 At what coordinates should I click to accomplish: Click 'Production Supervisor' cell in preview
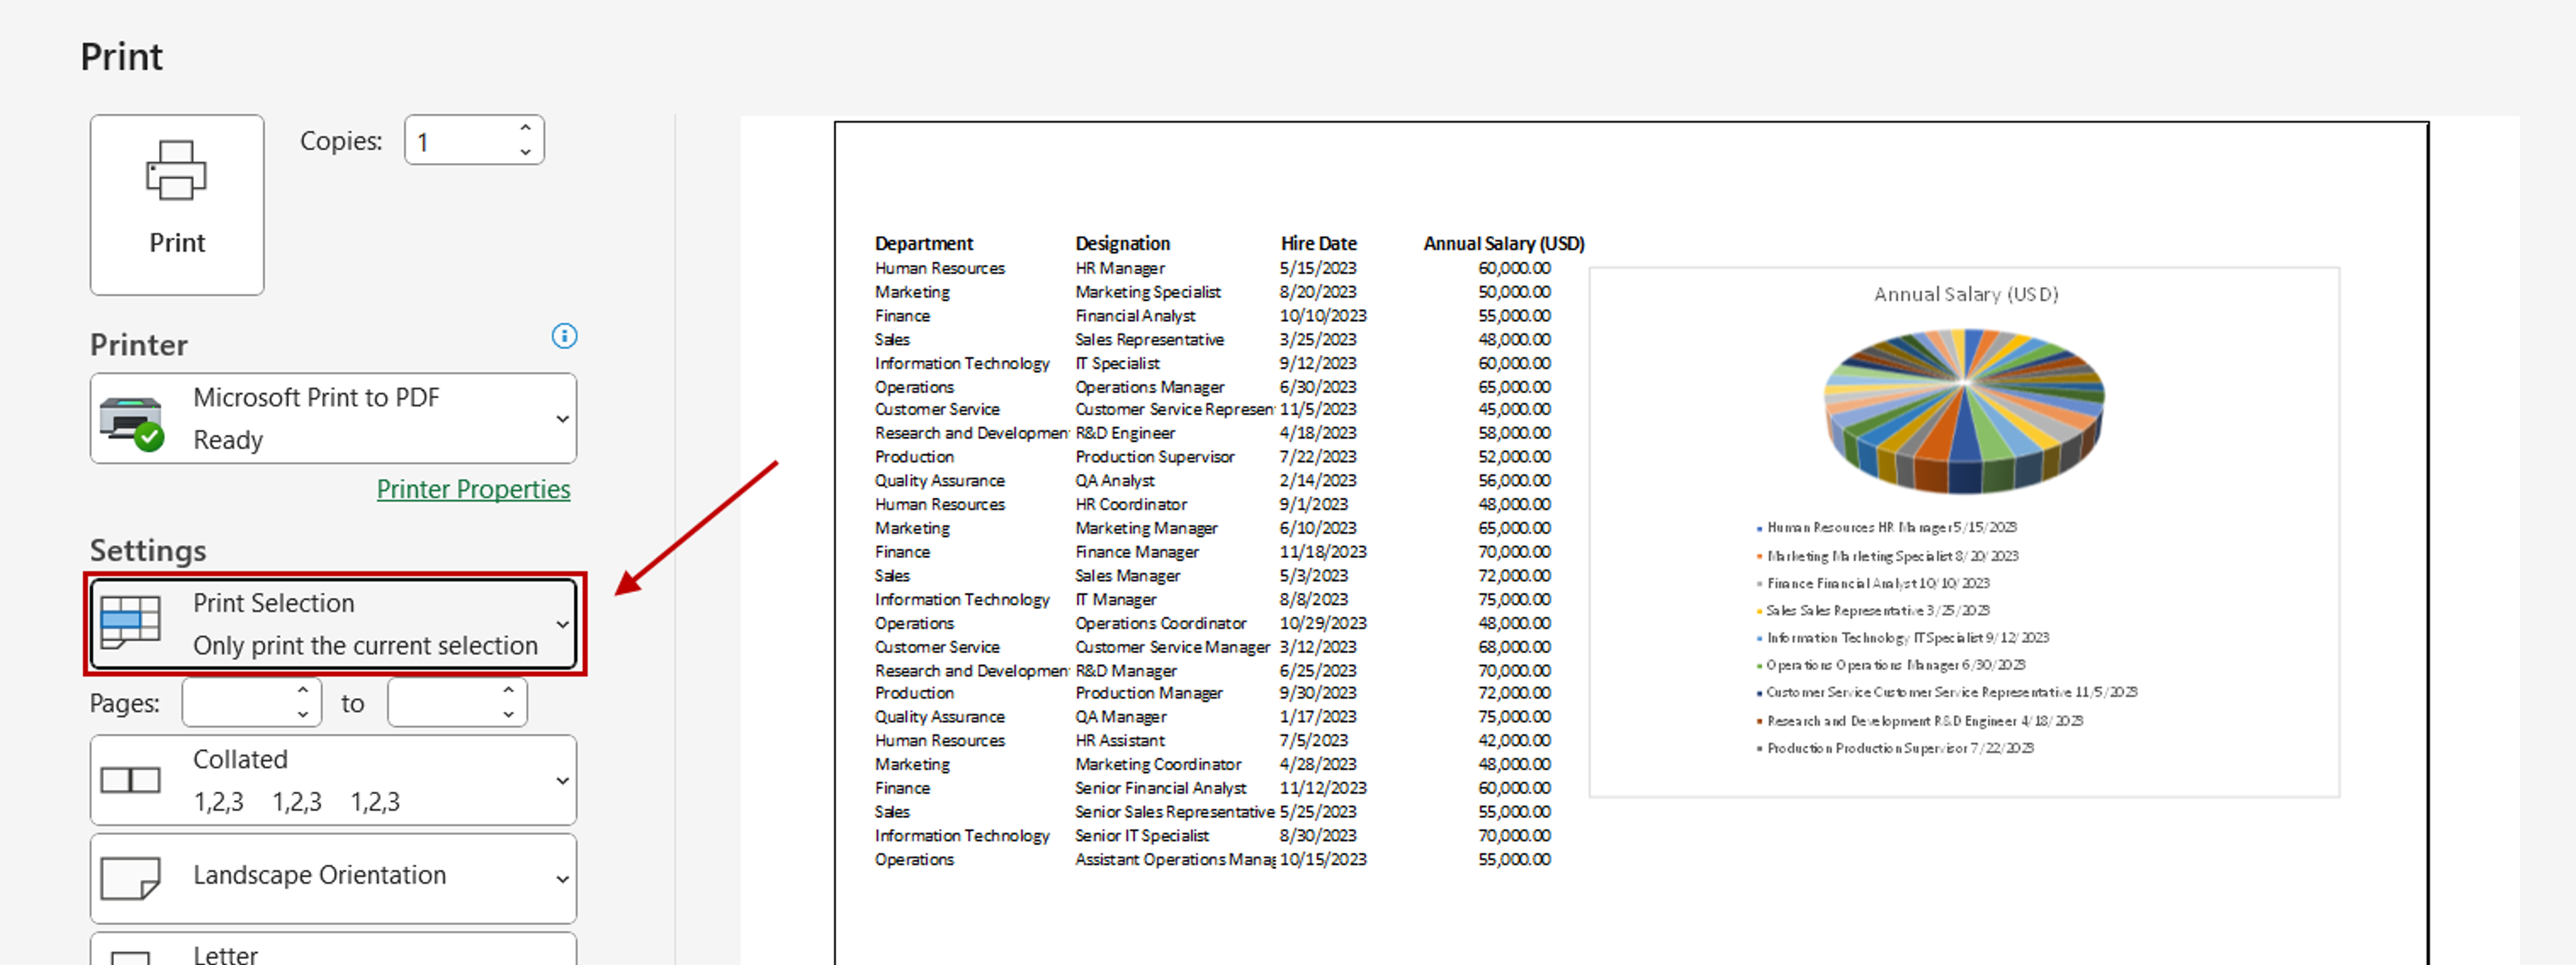pyautogui.click(x=1155, y=457)
